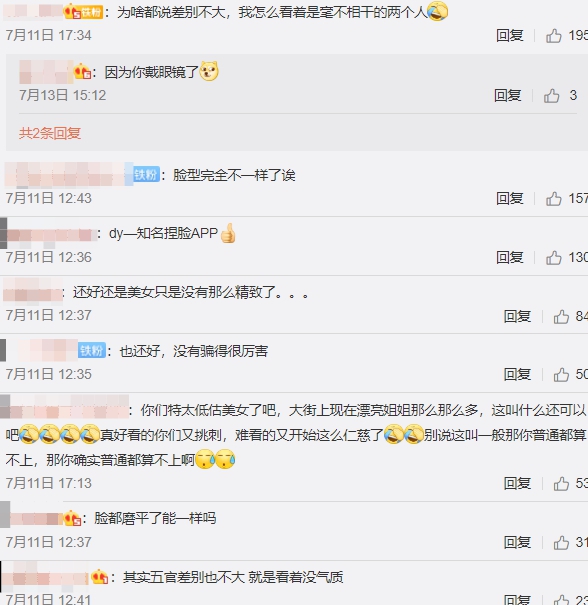Click the 铁粉 badge beside '也还好，没有骗得很厉害'
The image size is (588, 605).
click(92, 350)
